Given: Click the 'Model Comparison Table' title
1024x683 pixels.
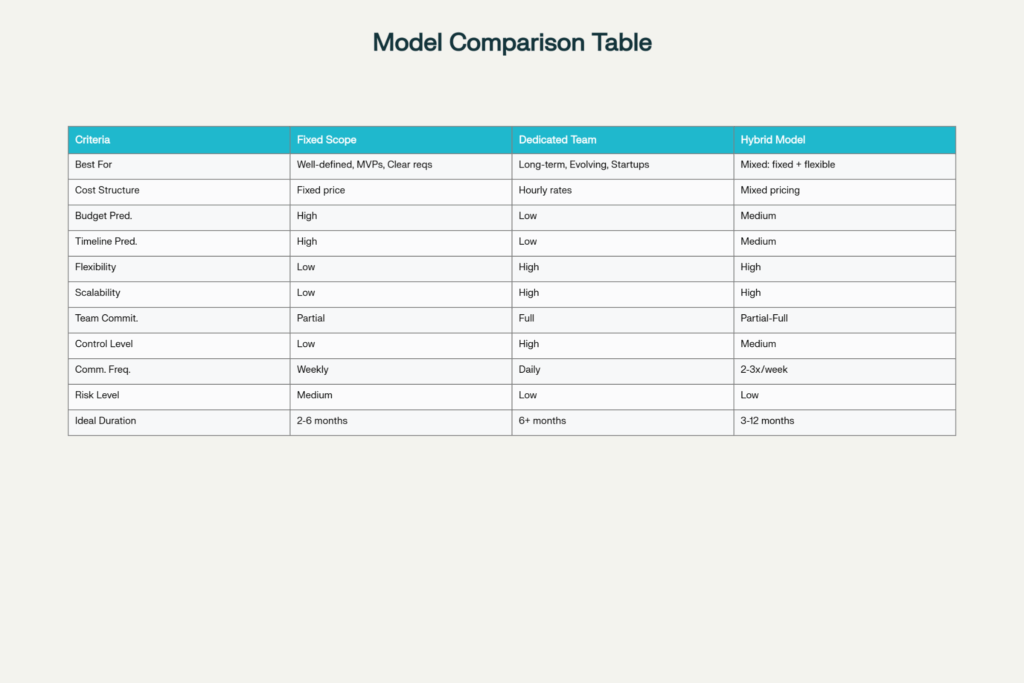Looking at the screenshot, I should (x=512, y=43).
